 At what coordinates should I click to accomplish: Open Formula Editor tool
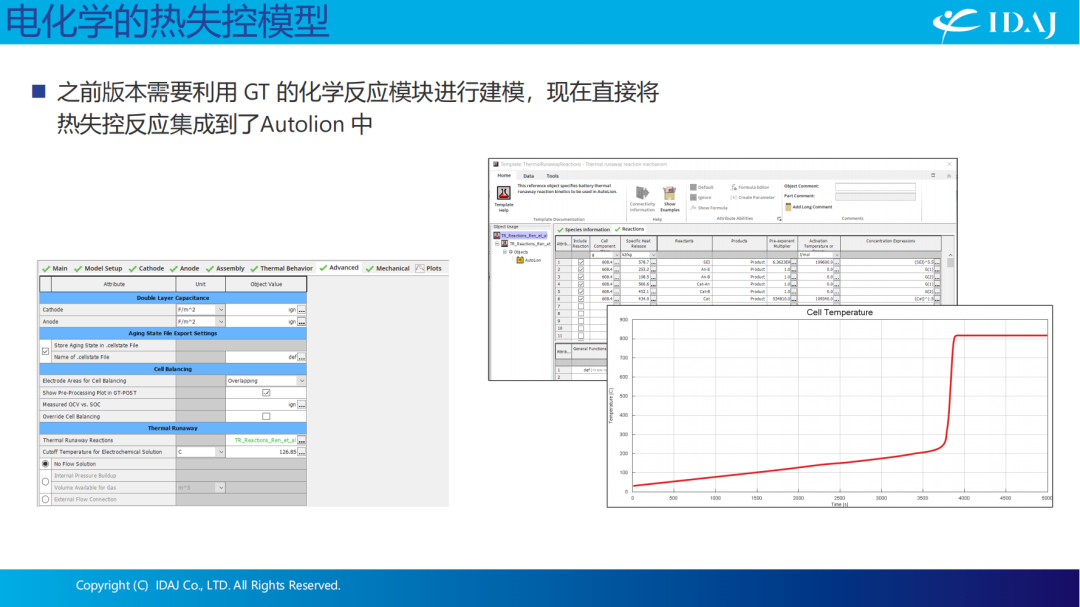coord(750,187)
